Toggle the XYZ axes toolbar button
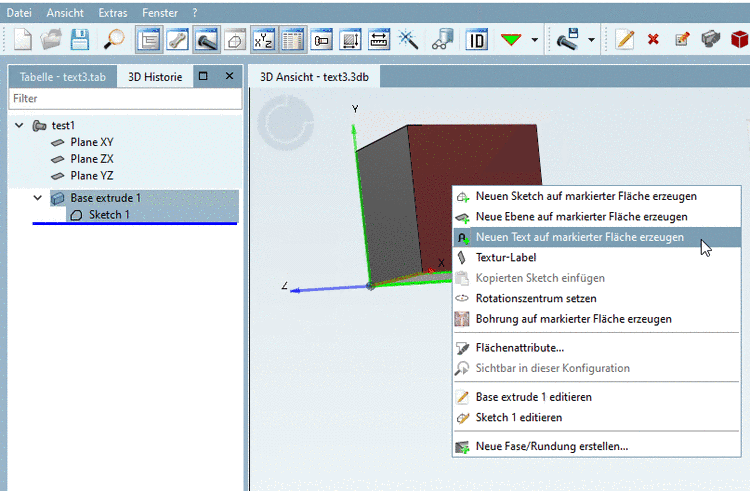Viewport: 750px width, 491px height. point(264,40)
